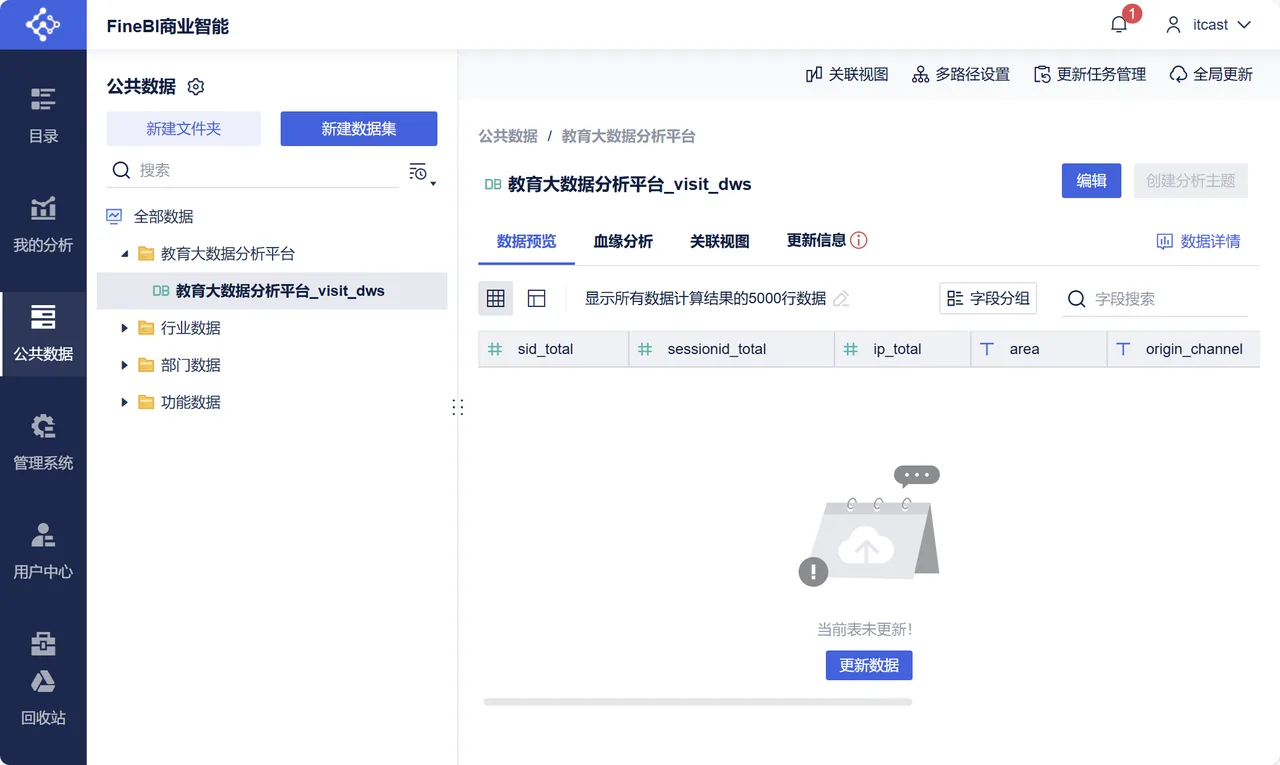Click the edit pencil beside 5000行数据

pos(841,299)
